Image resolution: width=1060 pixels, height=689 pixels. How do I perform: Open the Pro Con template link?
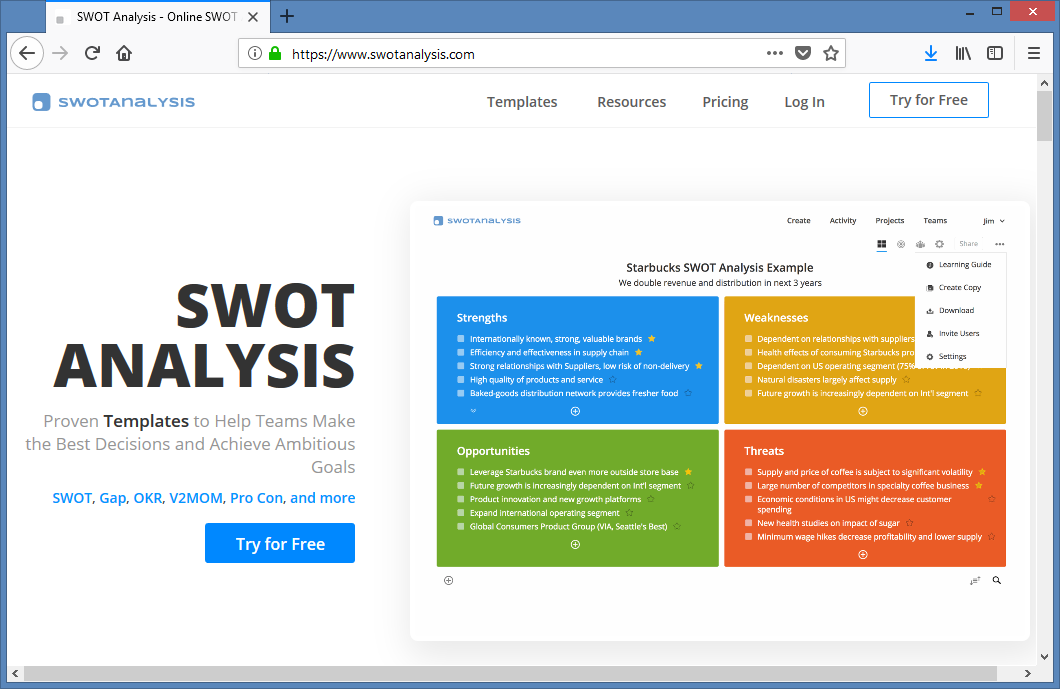(x=256, y=498)
